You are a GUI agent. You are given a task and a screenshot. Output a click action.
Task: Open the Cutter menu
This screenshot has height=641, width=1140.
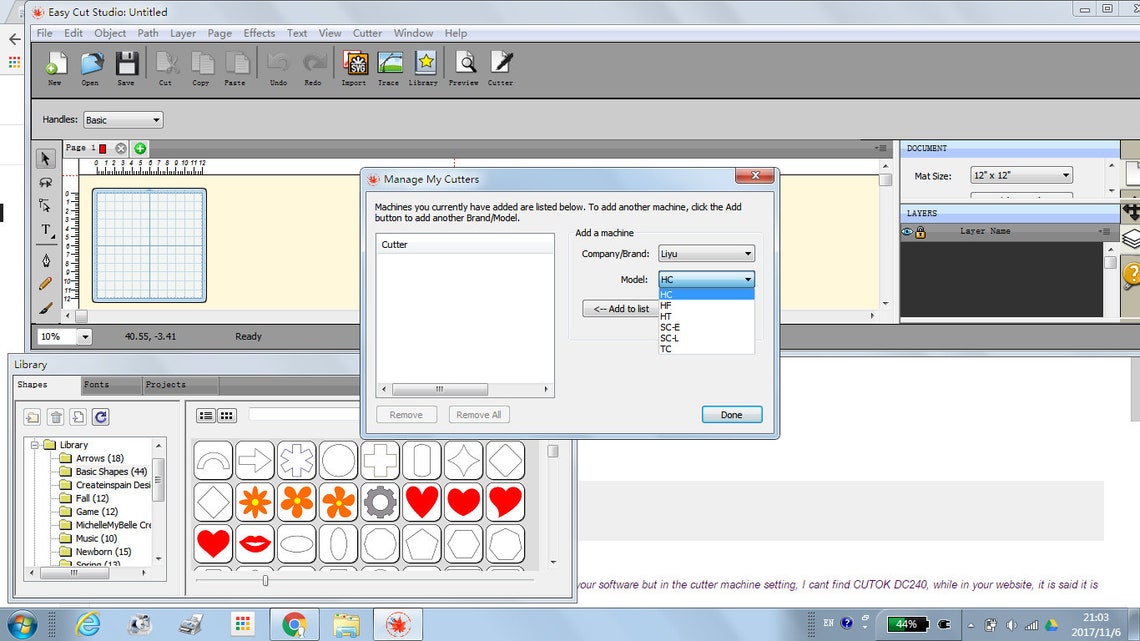(367, 32)
